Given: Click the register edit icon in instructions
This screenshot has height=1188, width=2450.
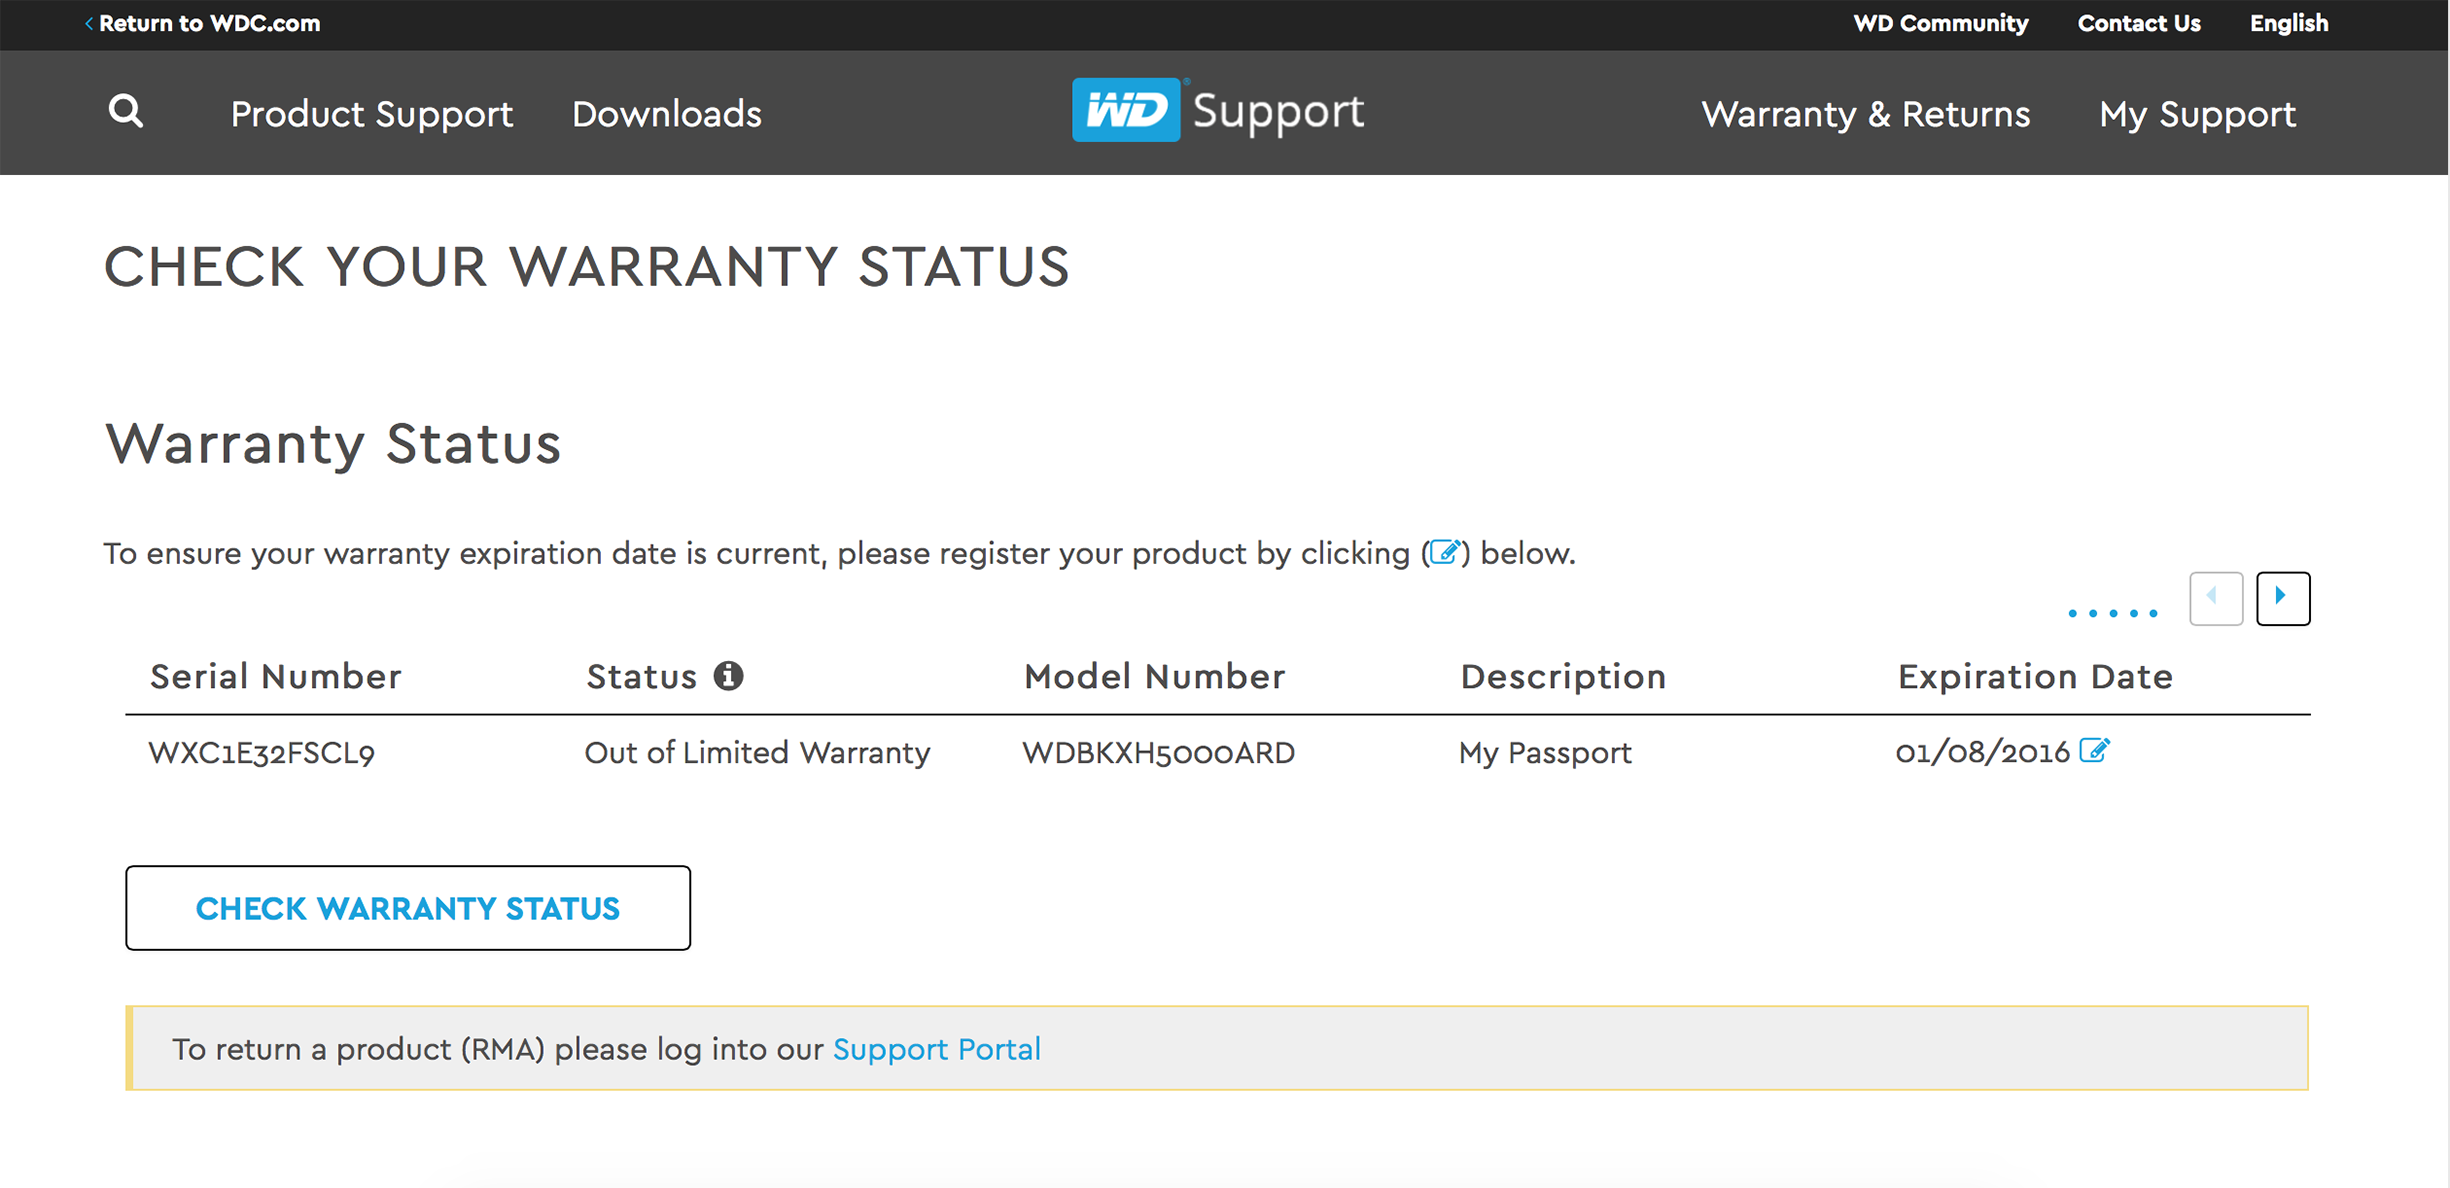Looking at the screenshot, I should coord(1444,552).
